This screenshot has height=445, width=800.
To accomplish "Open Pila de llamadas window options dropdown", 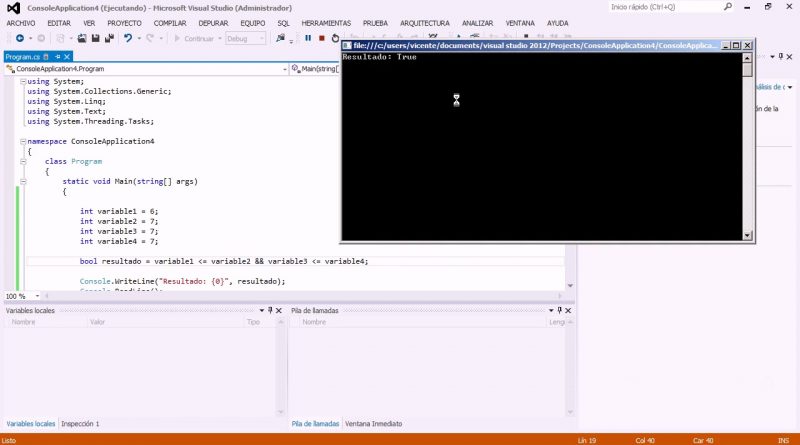I will 551,310.
